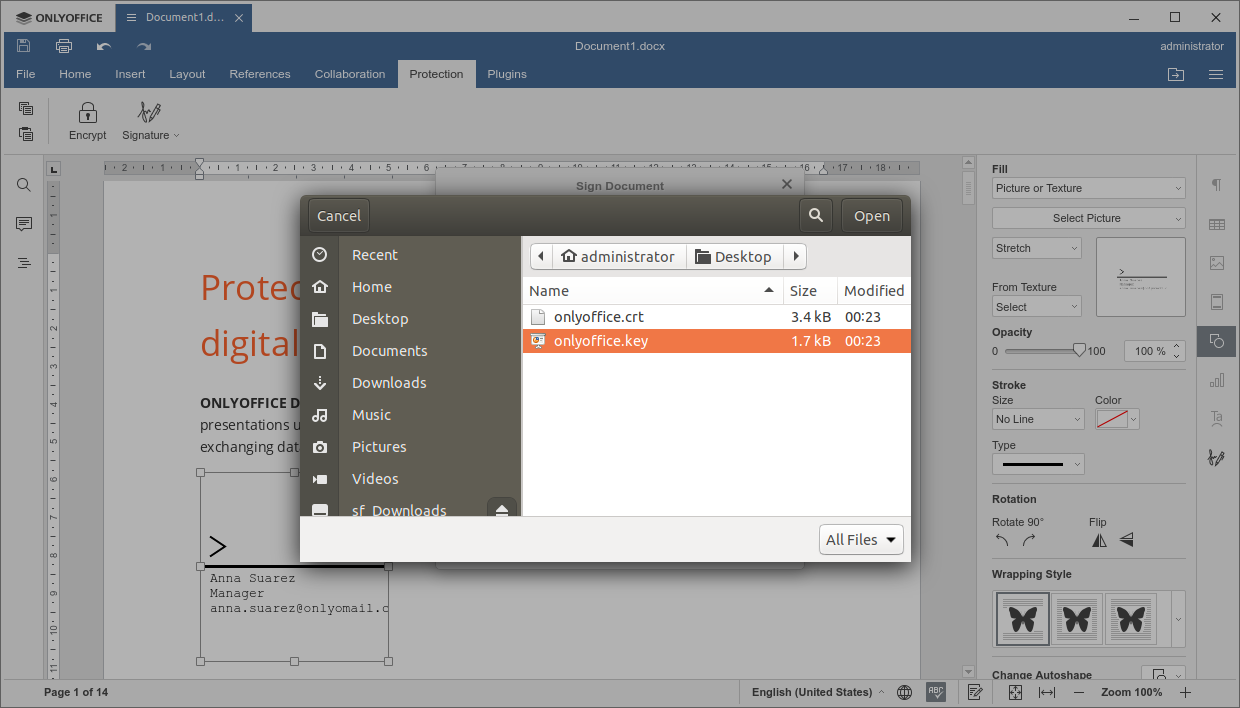Open the File menu tab
The height and width of the screenshot is (708, 1240).
[25, 73]
